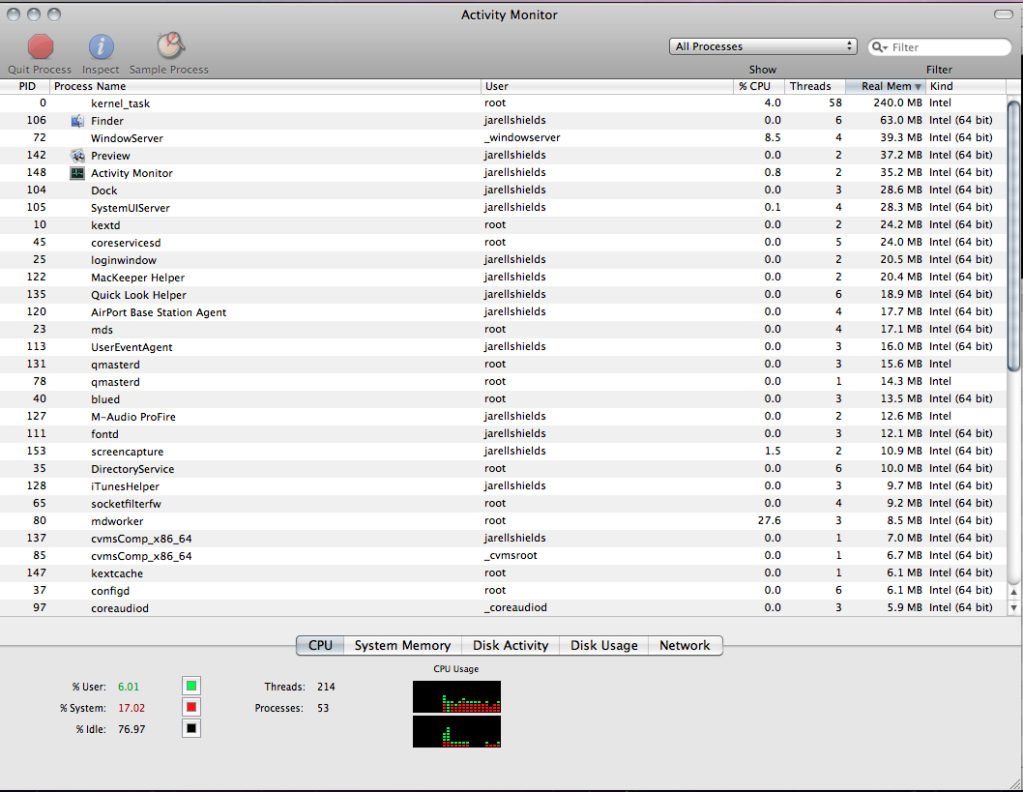Select the configd process
1023x792 pixels.
click(x=503, y=590)
